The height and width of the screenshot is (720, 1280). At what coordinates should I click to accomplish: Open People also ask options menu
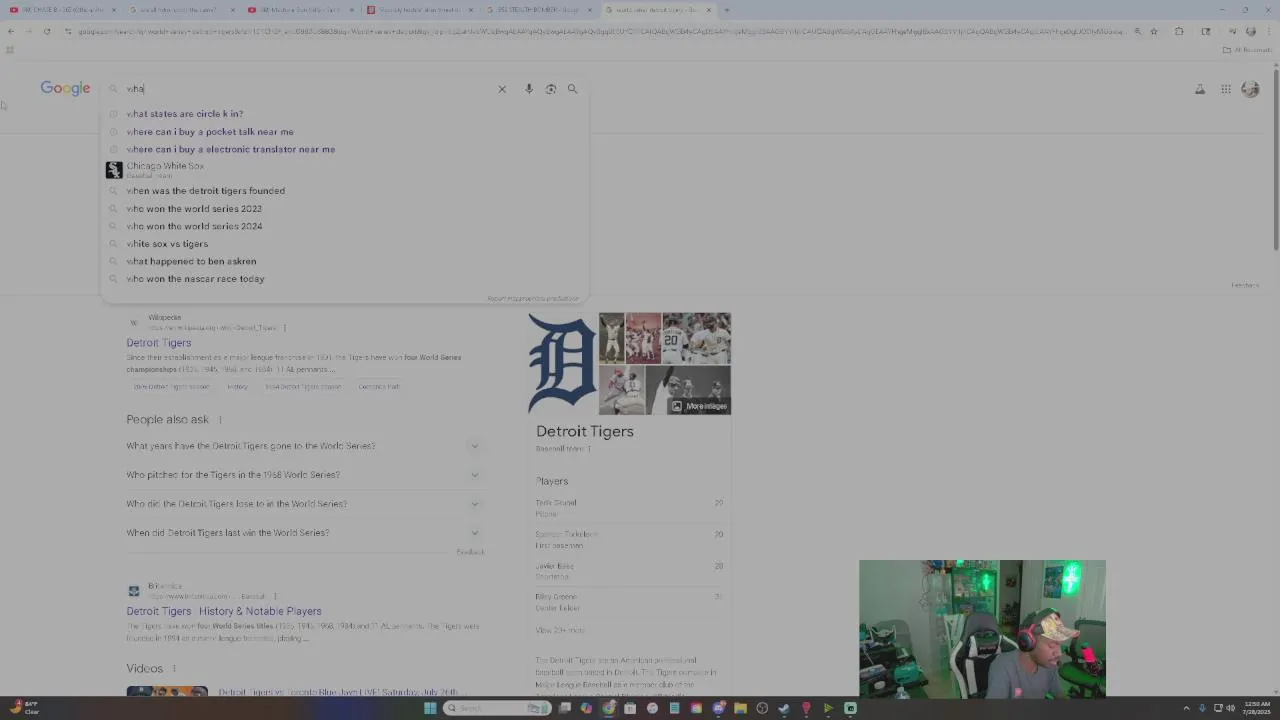[220, 420]
